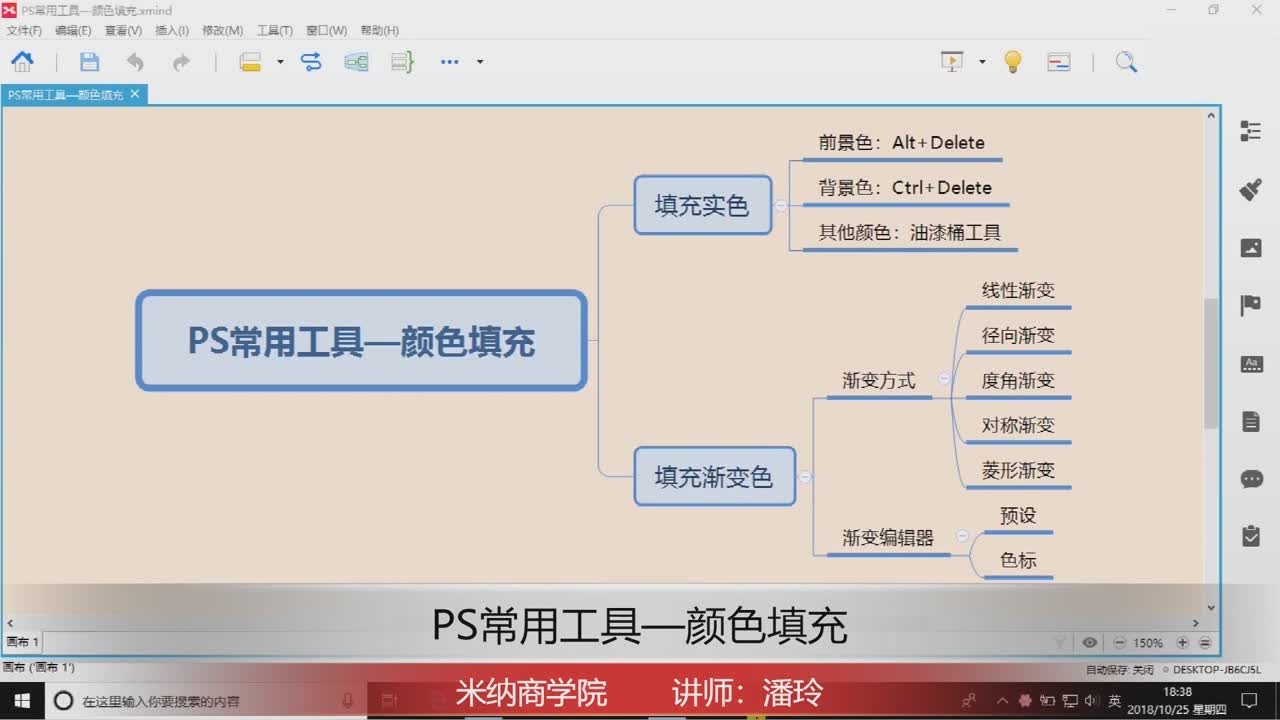
Task: Add a relationship line with the toolbar icon
Action: pyautogui.click(x=311, y=62)
